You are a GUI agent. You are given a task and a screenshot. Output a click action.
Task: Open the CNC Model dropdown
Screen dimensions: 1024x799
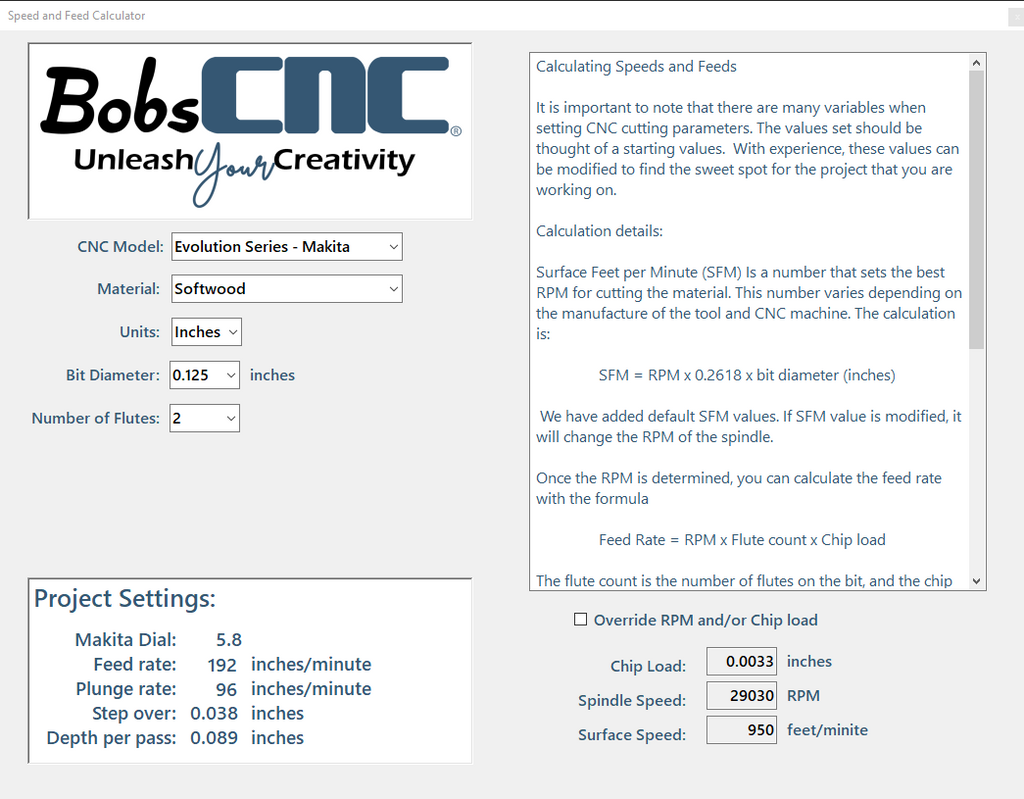tap(287, 247)
